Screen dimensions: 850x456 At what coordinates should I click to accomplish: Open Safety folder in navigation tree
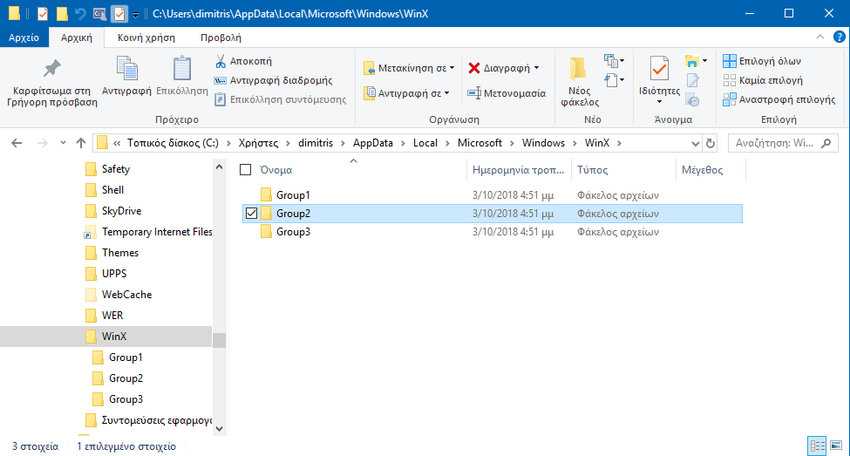(x=115, y=169)
